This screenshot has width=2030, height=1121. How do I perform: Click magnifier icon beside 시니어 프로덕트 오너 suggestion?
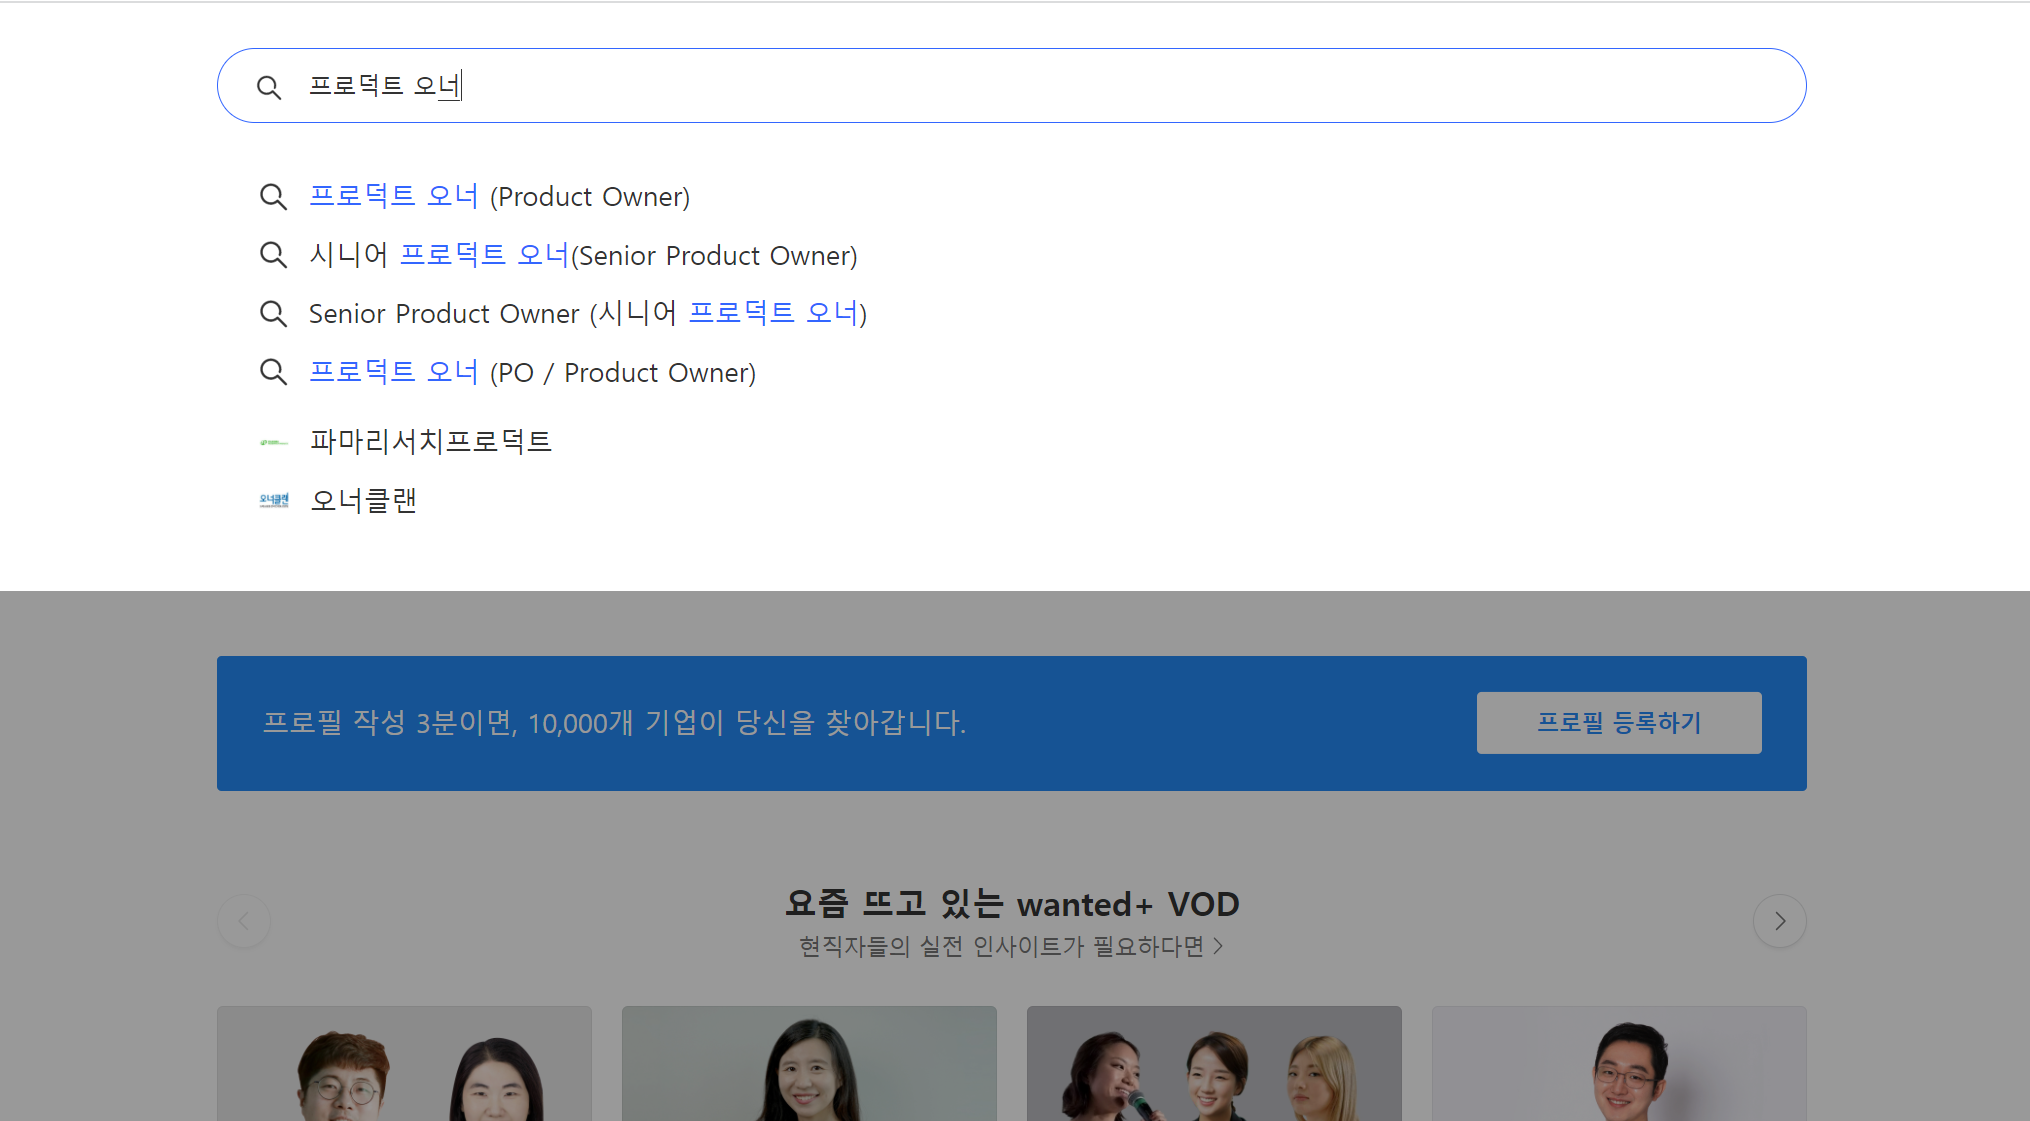tap(273, 255)
